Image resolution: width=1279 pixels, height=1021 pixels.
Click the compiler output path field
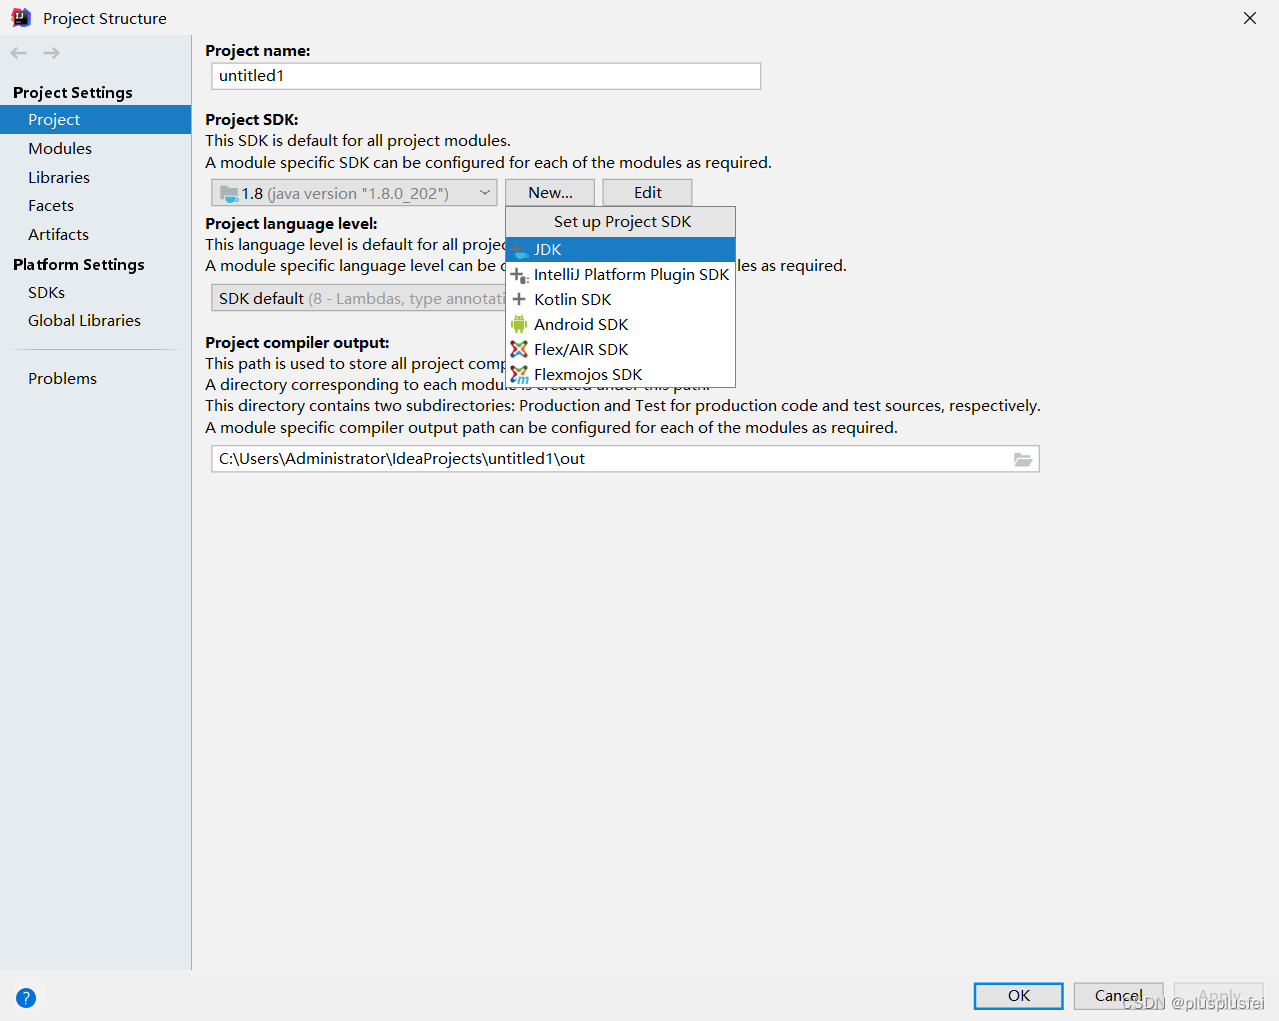pos(625,459)
